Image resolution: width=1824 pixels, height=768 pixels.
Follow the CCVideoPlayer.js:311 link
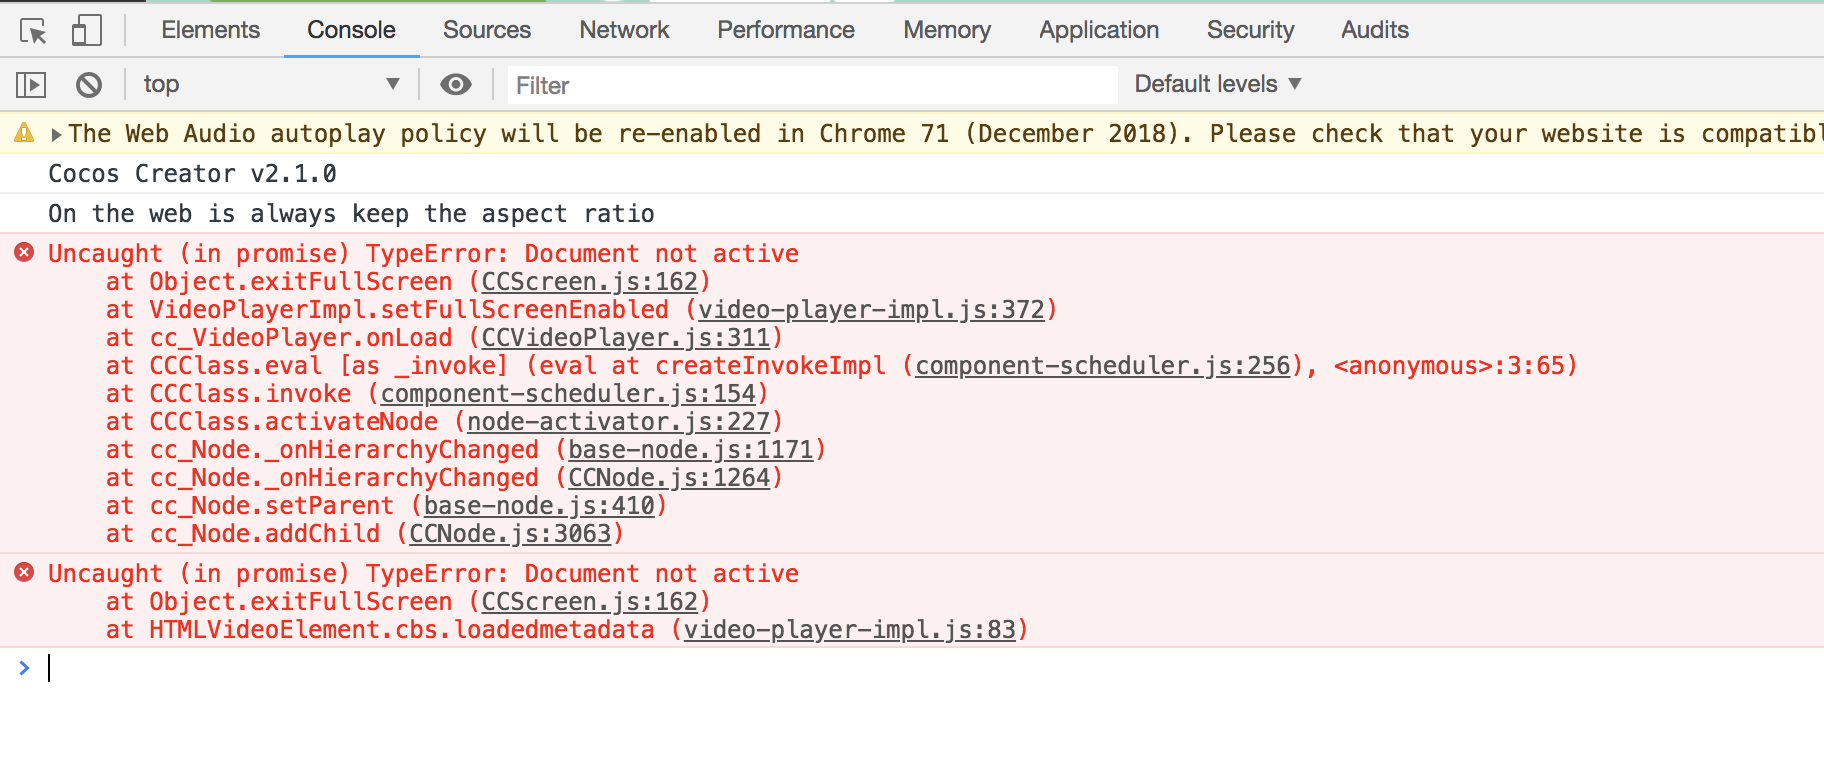(x=625, y=338)
